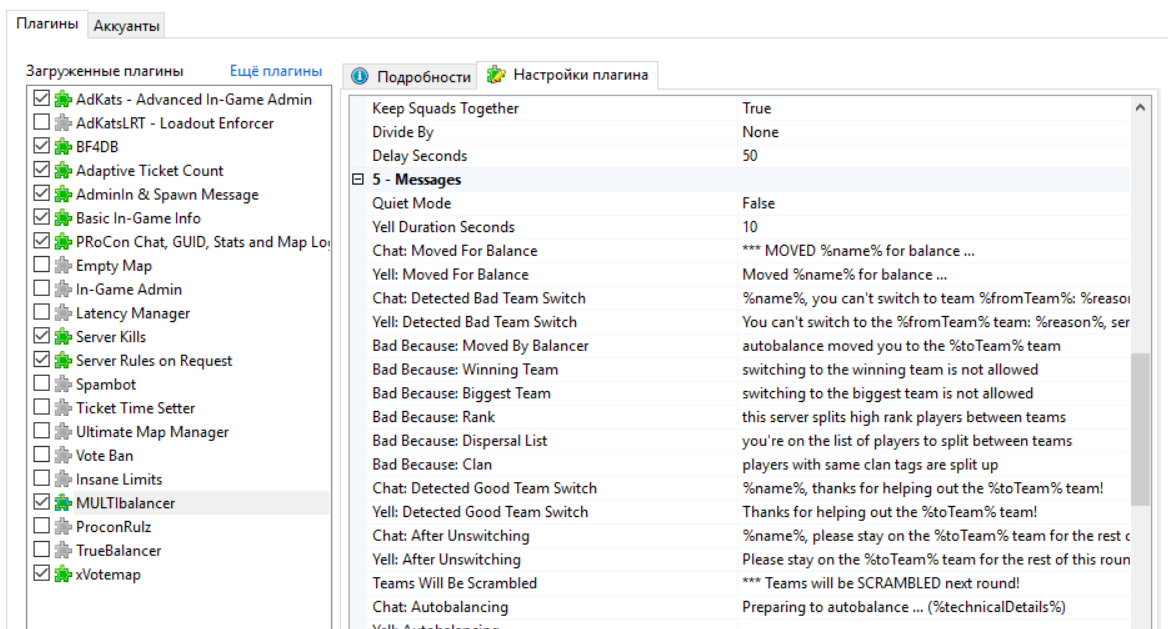Enable the Spambot plugin checkbox
Viewport: 1168px width, 629px height.
[41, 385]
